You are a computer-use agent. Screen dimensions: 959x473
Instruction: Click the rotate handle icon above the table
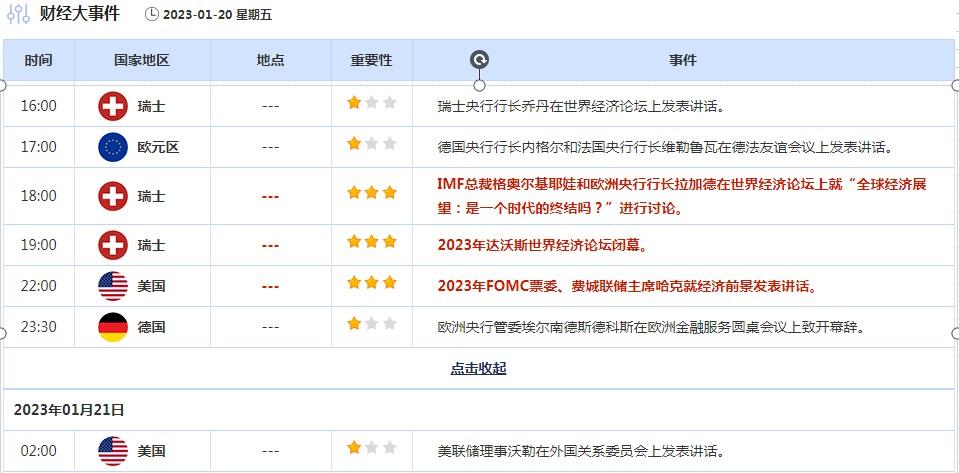479,60
